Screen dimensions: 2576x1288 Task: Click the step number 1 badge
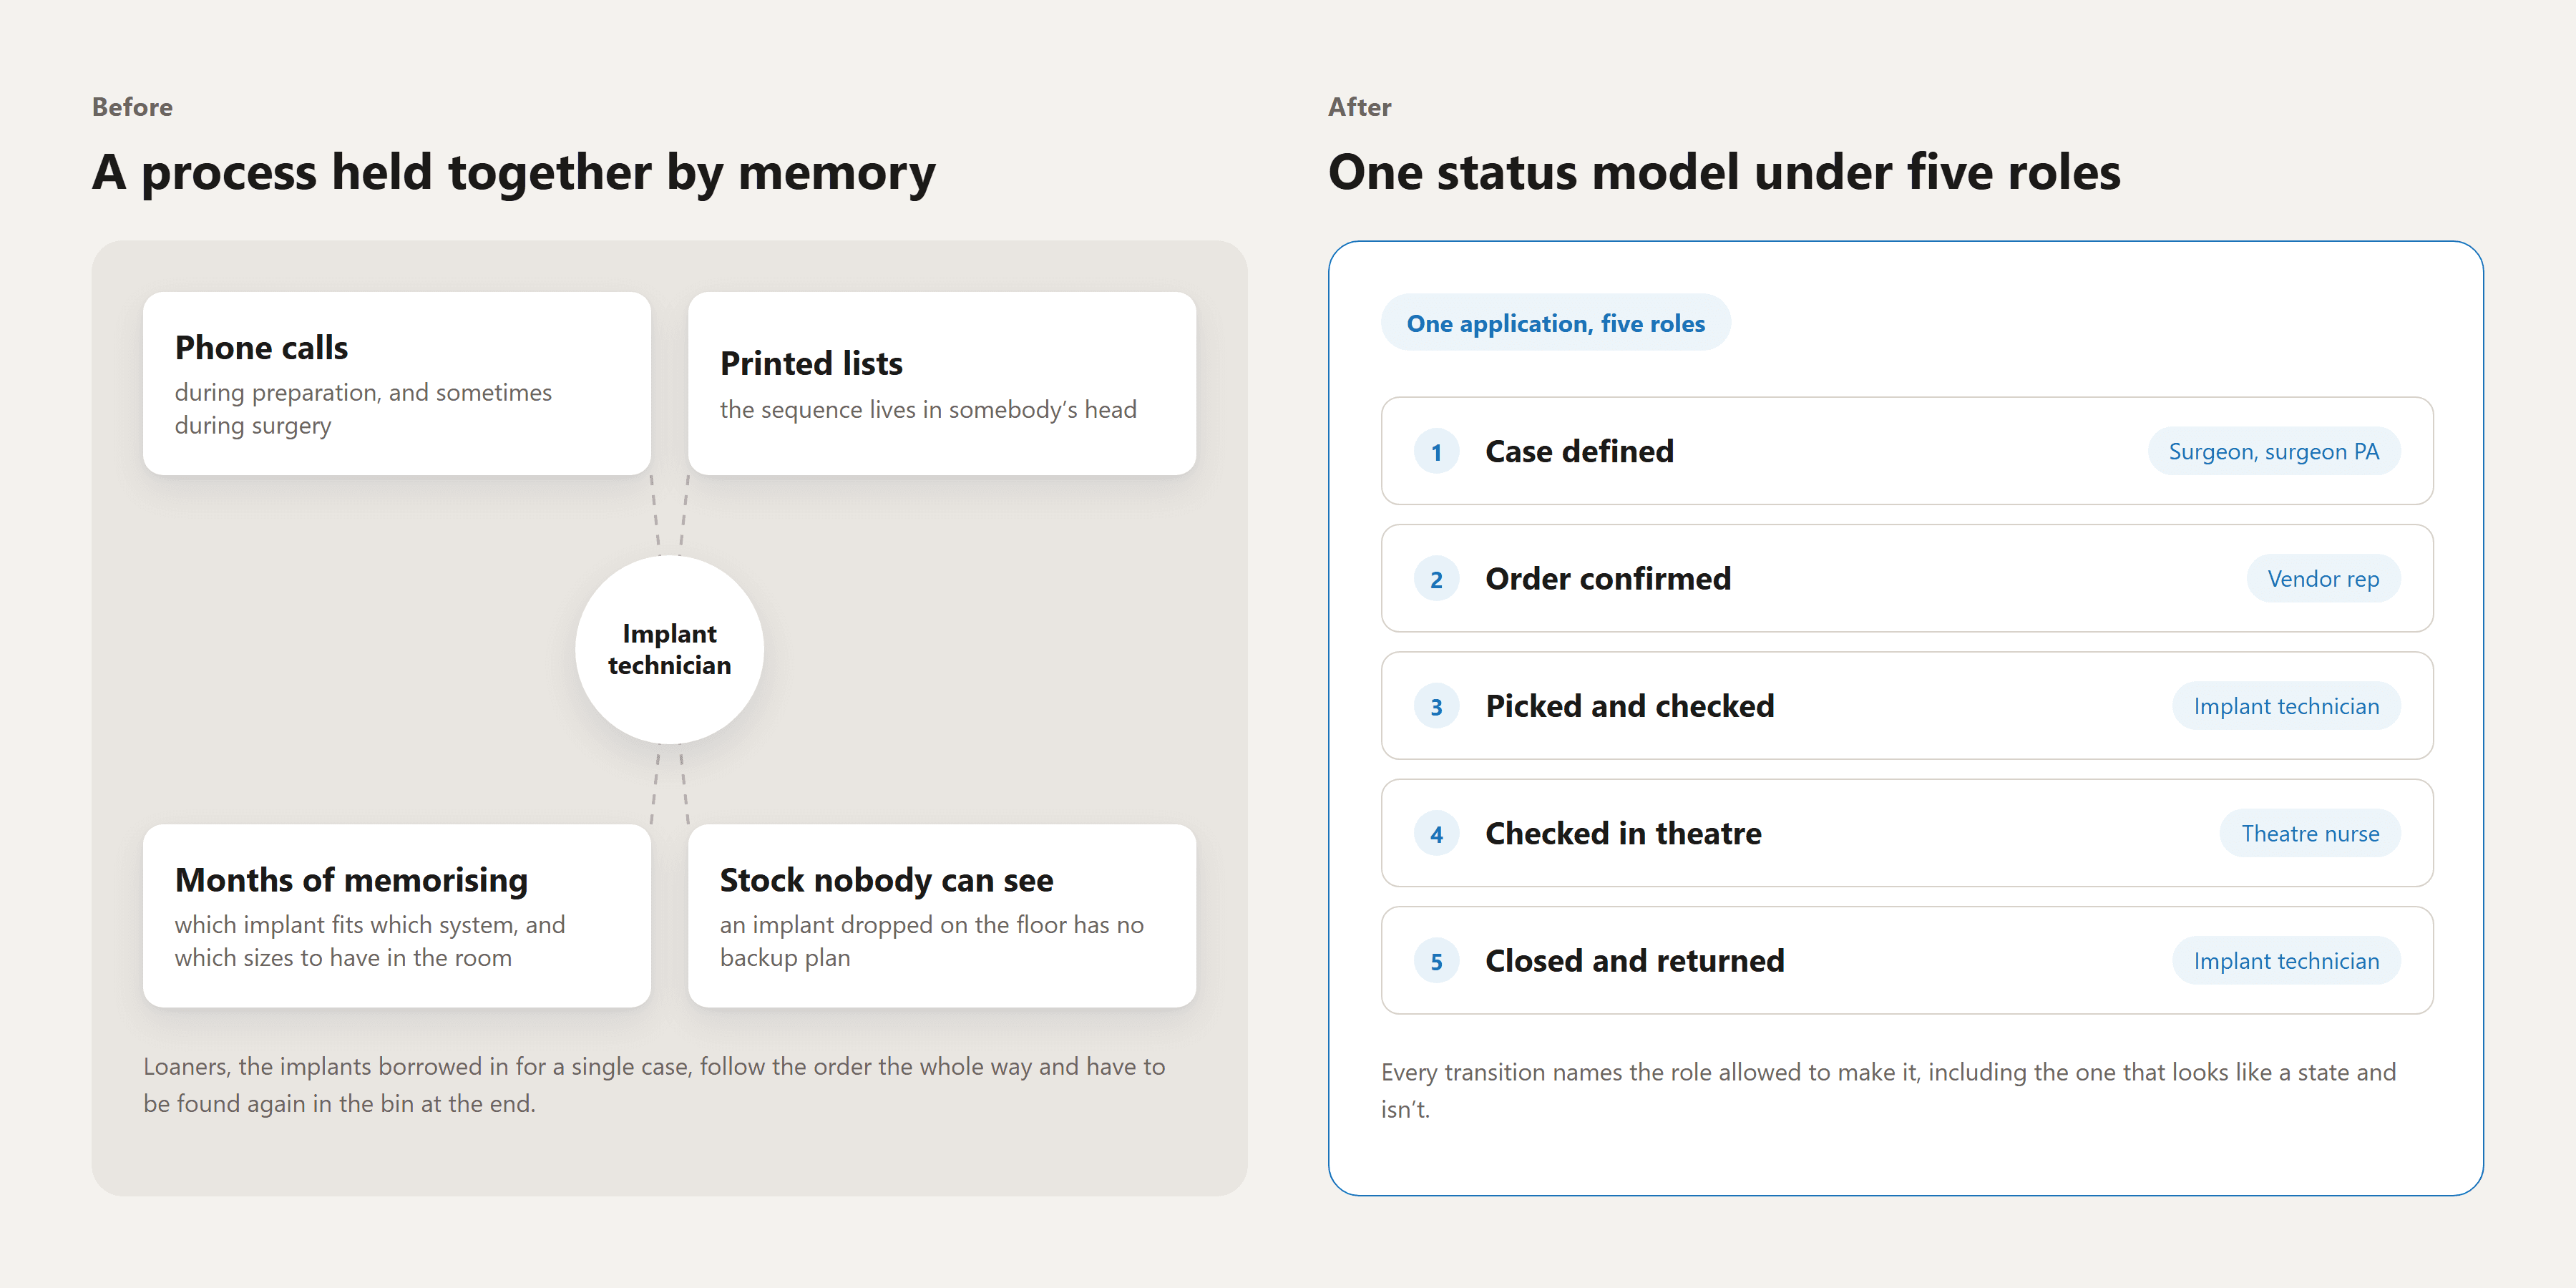point(1436,452)
